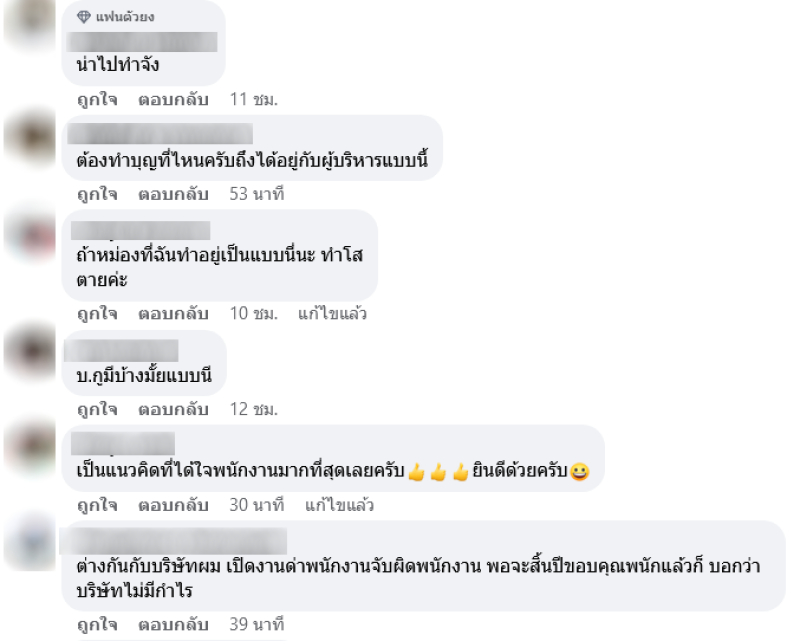
Task: Reply to the comment posted 12 ชม. ago
Action: click(173, 409)
